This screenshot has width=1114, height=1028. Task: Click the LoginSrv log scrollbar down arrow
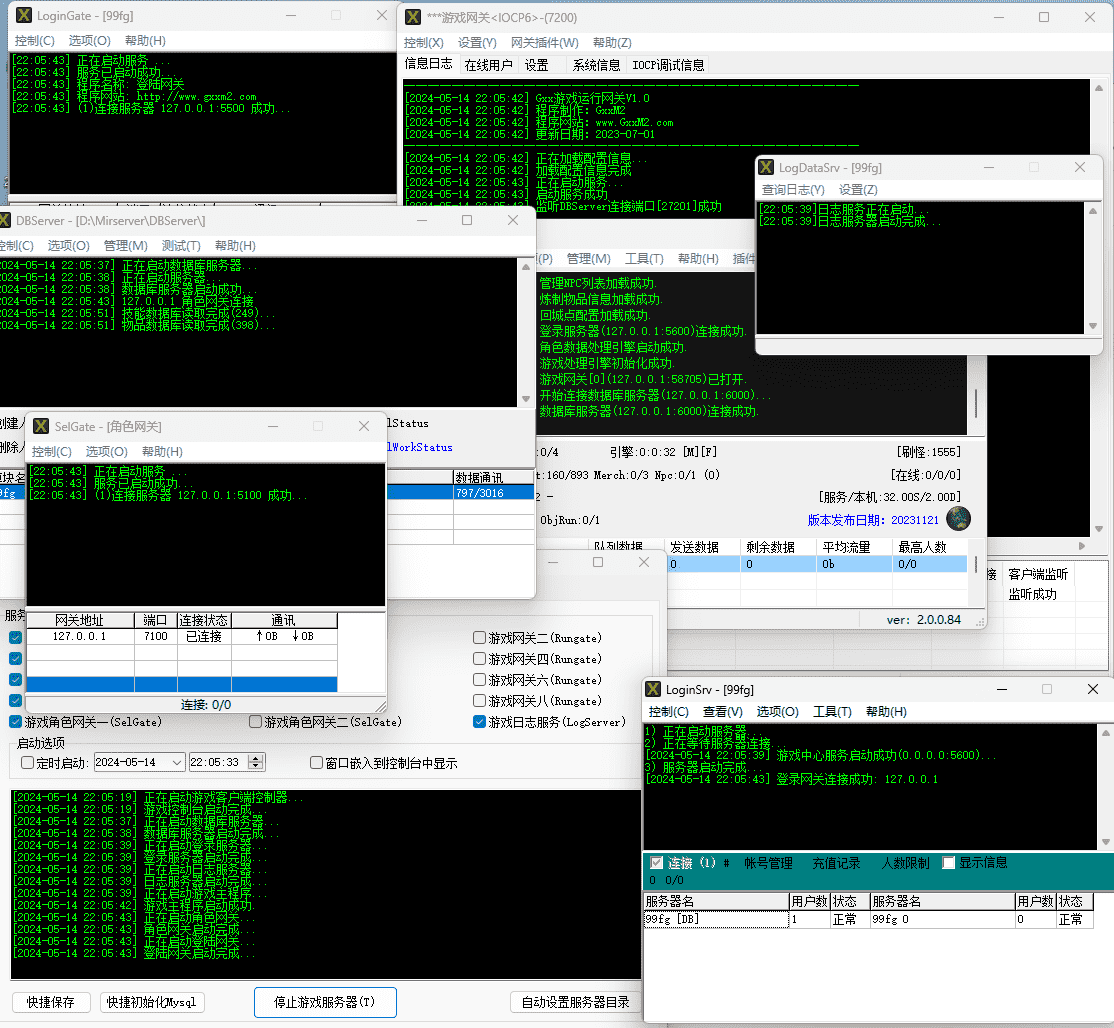[x=1105, y=841]
